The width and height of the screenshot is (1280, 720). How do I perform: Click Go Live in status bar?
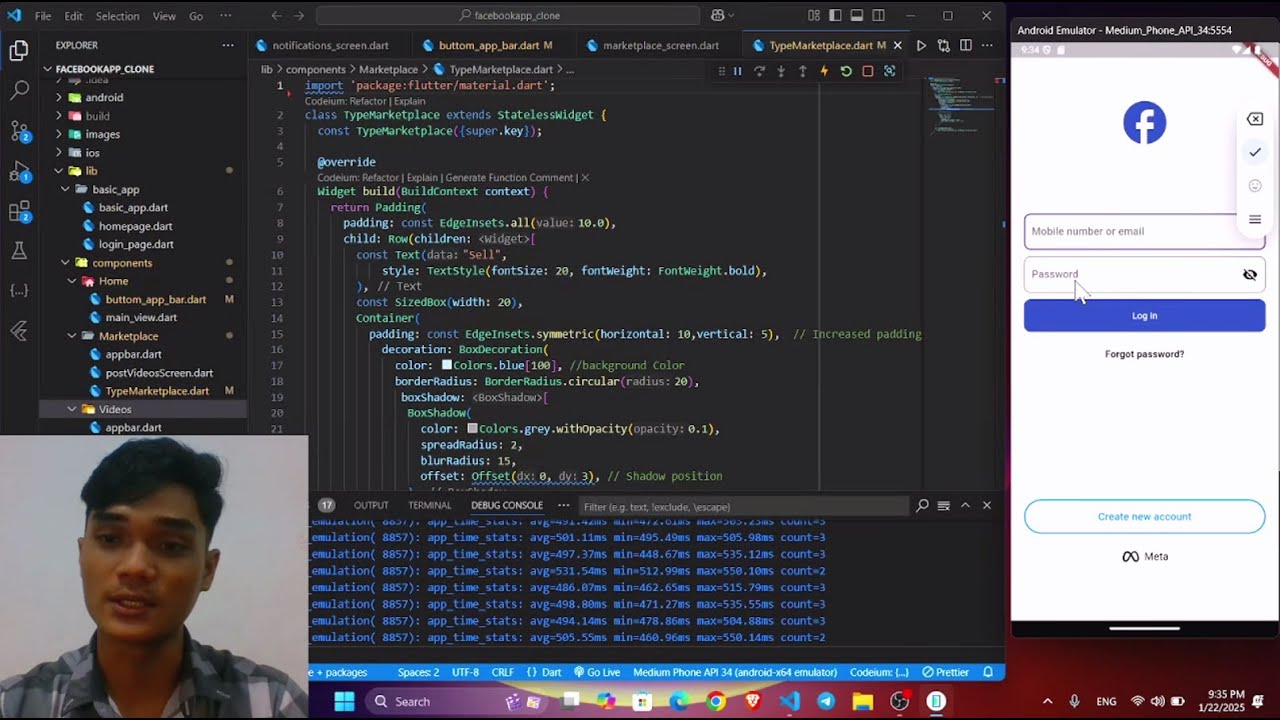pos(597,672)
